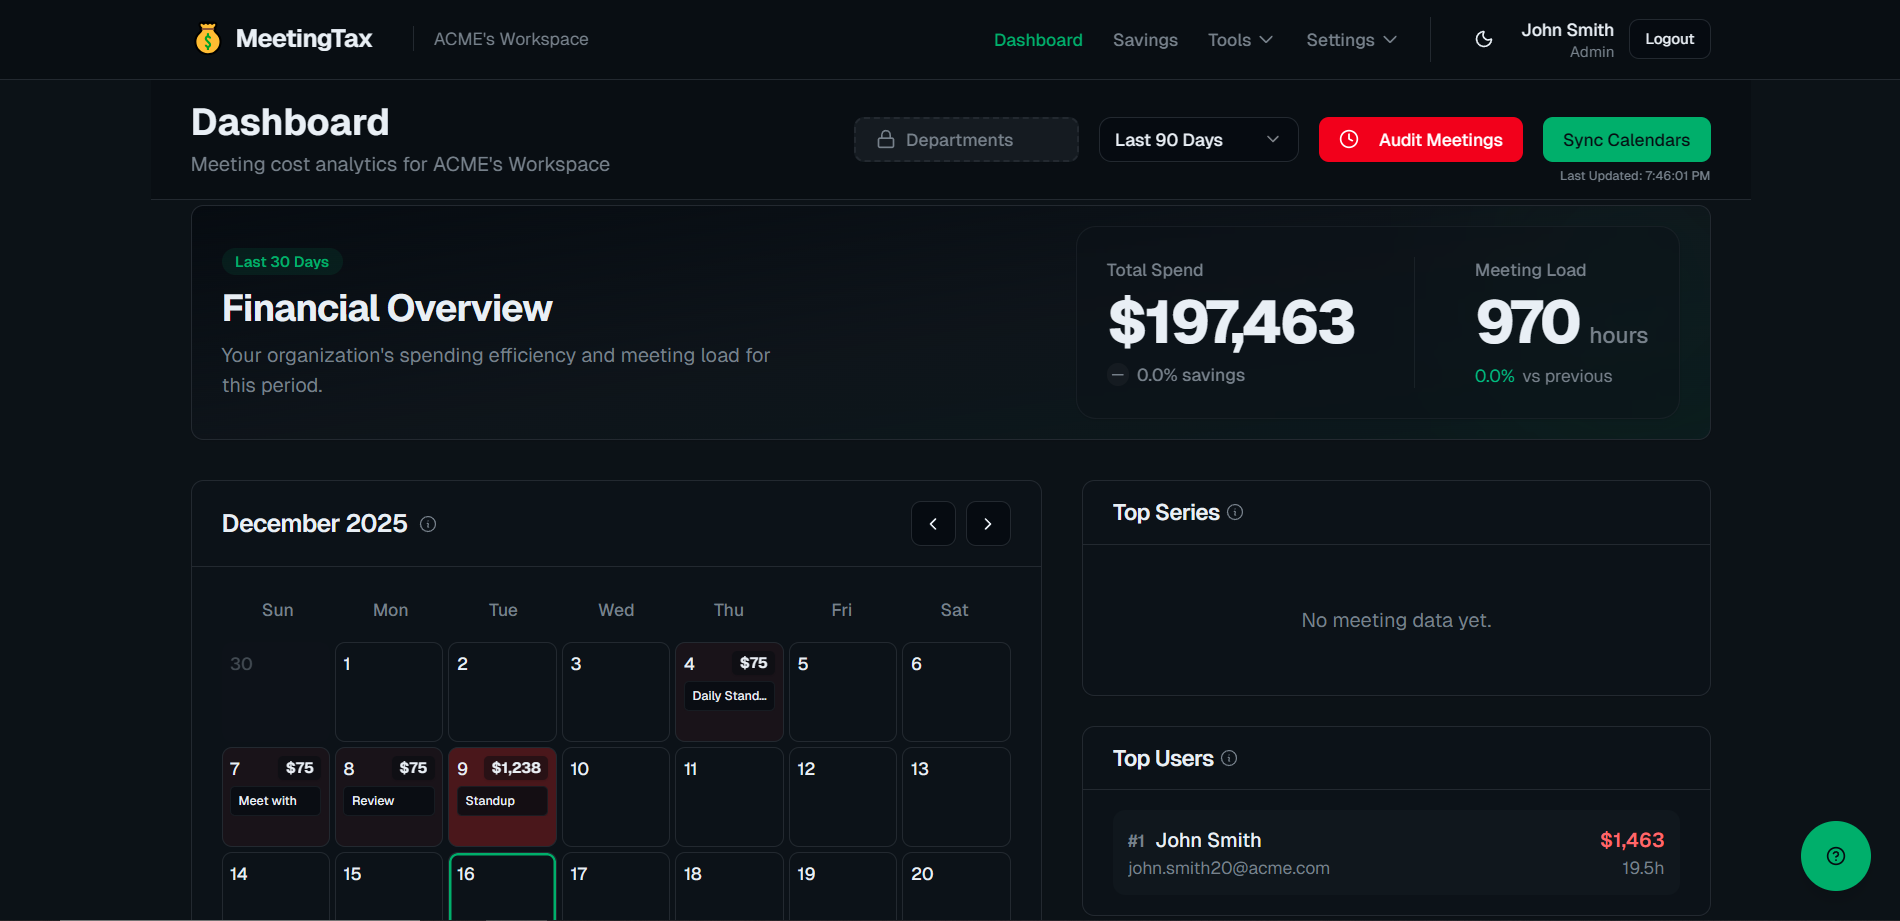
Task: Advance to next month with right chevron
Action: point(988,523)
